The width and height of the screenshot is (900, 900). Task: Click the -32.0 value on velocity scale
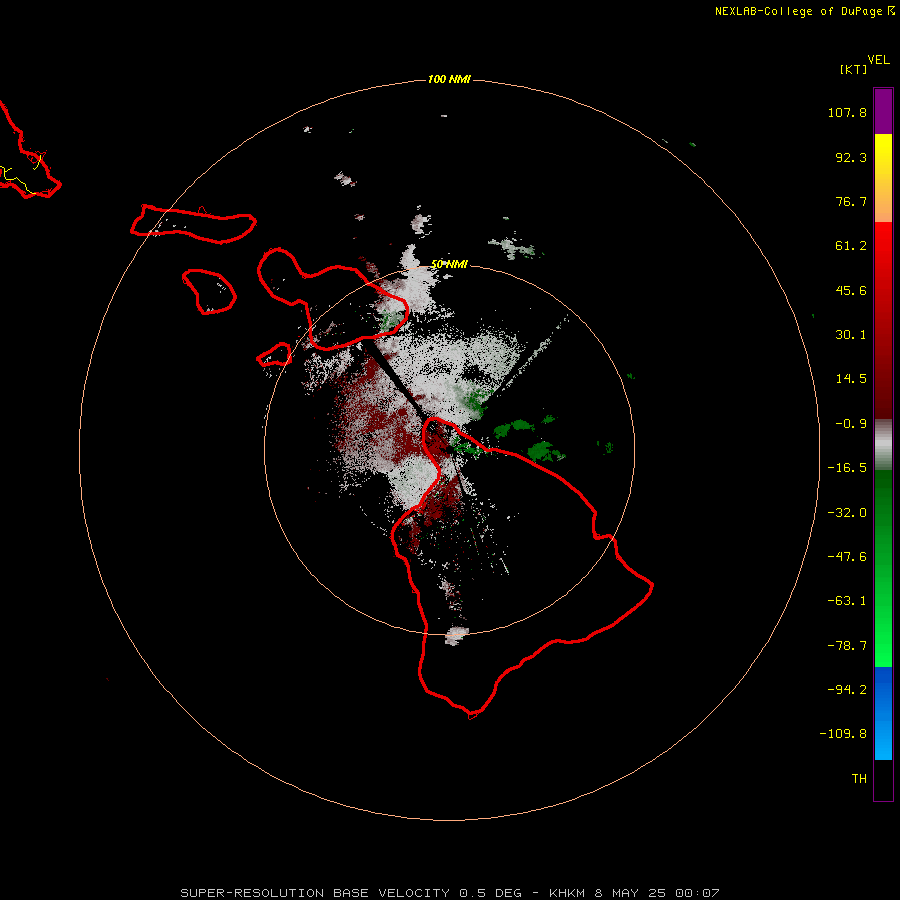847,513
